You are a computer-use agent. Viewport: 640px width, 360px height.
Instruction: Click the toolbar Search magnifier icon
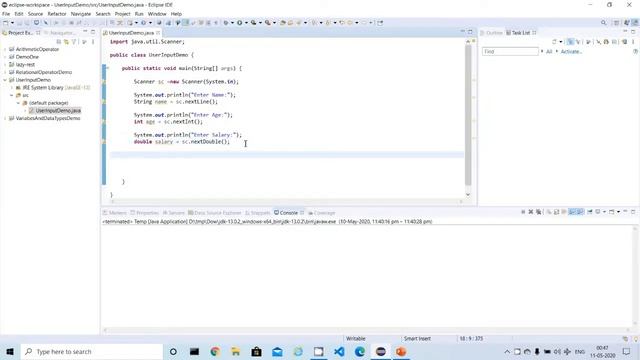[603, 23]
